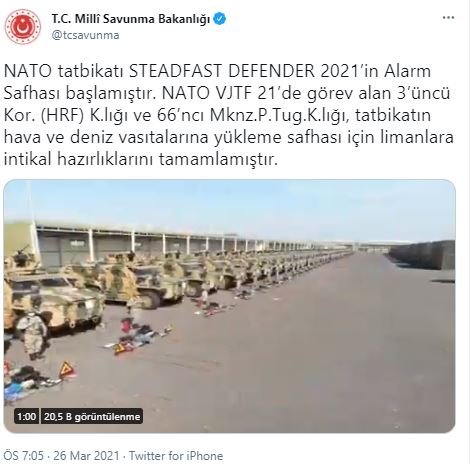Click the 20,5 B görüntülenme view counter
This screenshot has height=464, width=471.
click(x=92, y=417)
